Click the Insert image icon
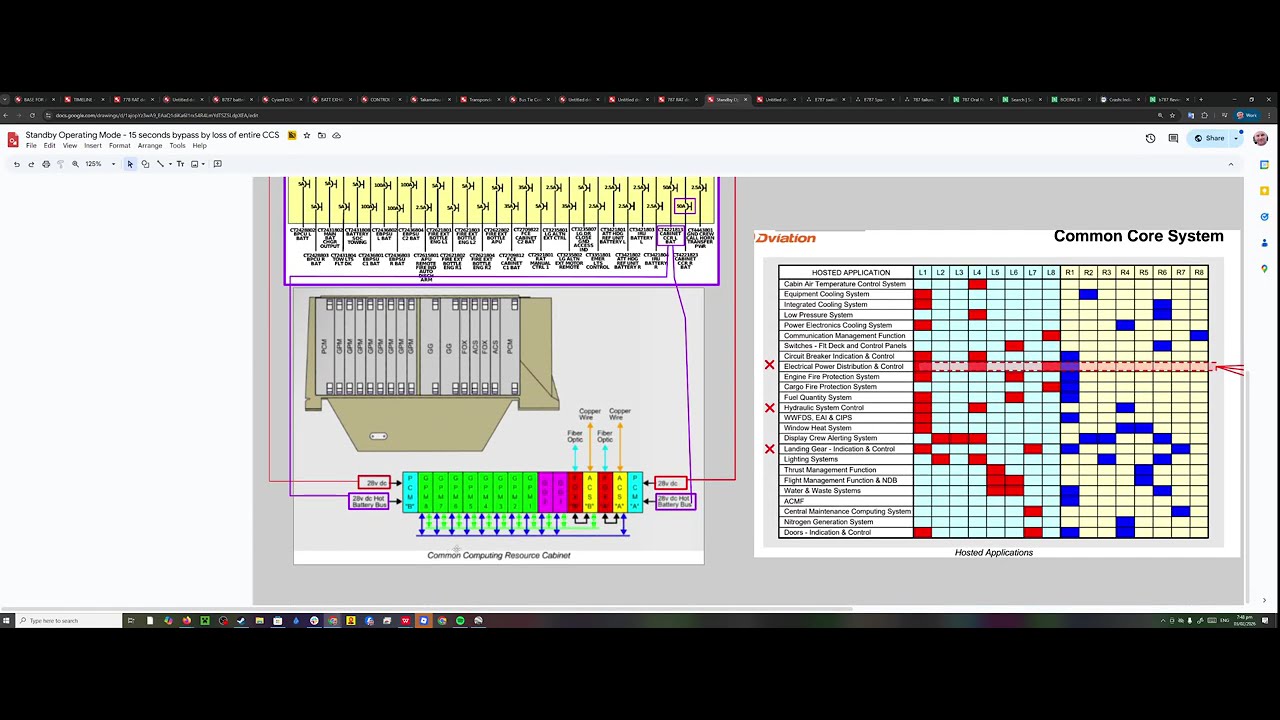 point(194,164)
